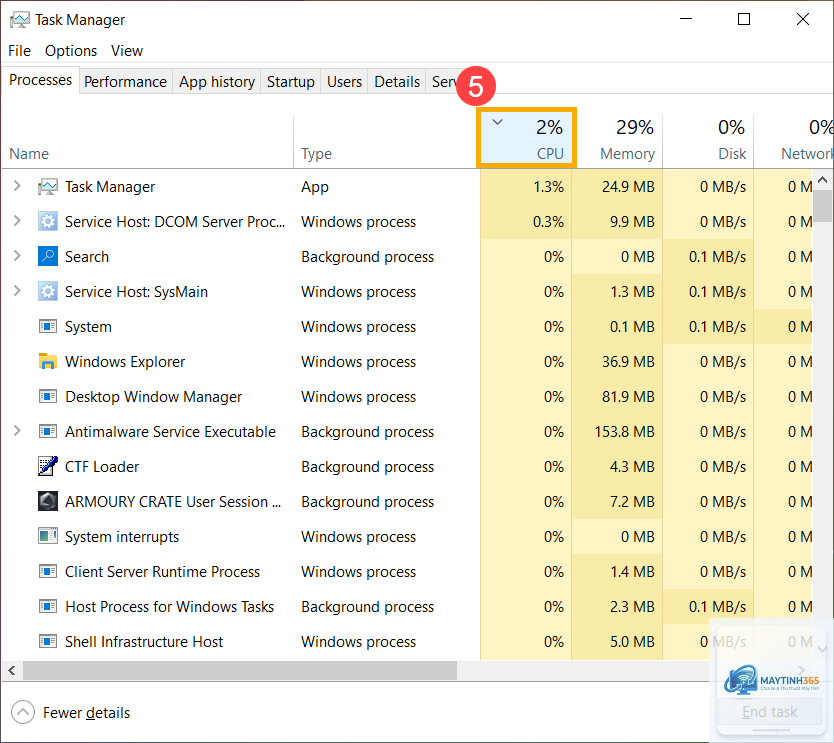Open the View menu
This screenshot has width=834, height=743.
(127, 51)
